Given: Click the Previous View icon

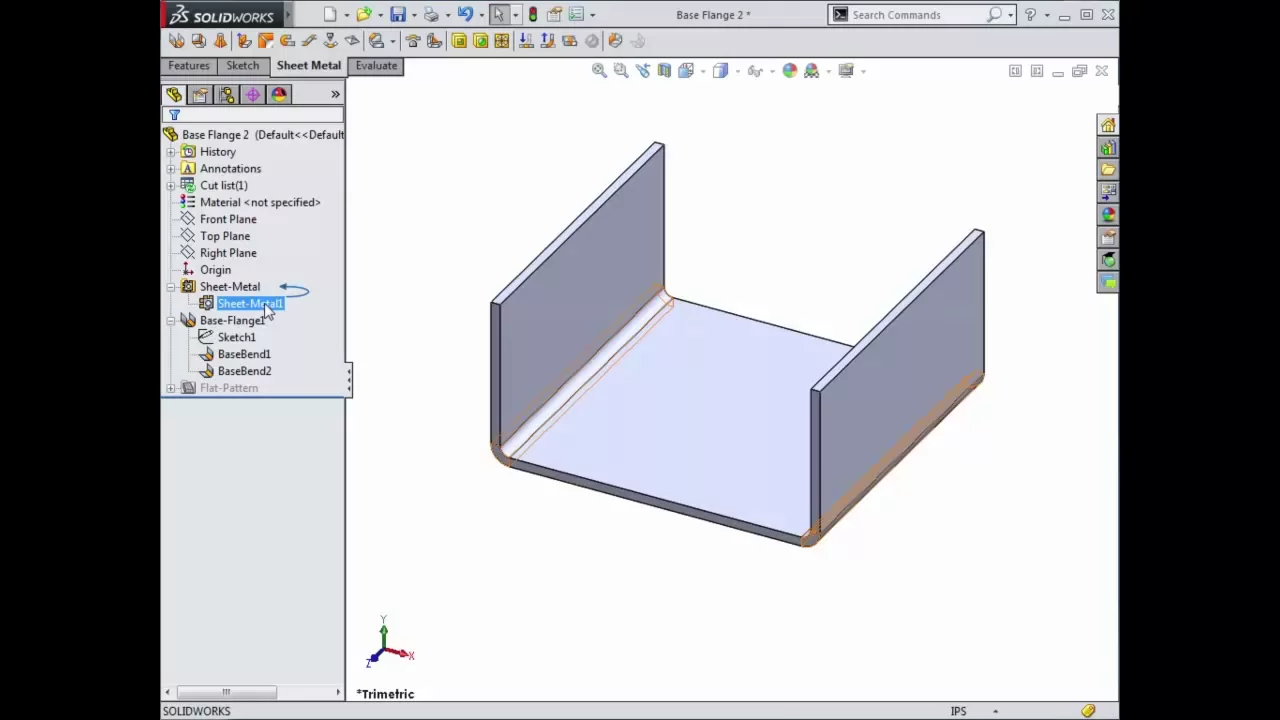Looking at the screenshot, I should click(642, 71).
